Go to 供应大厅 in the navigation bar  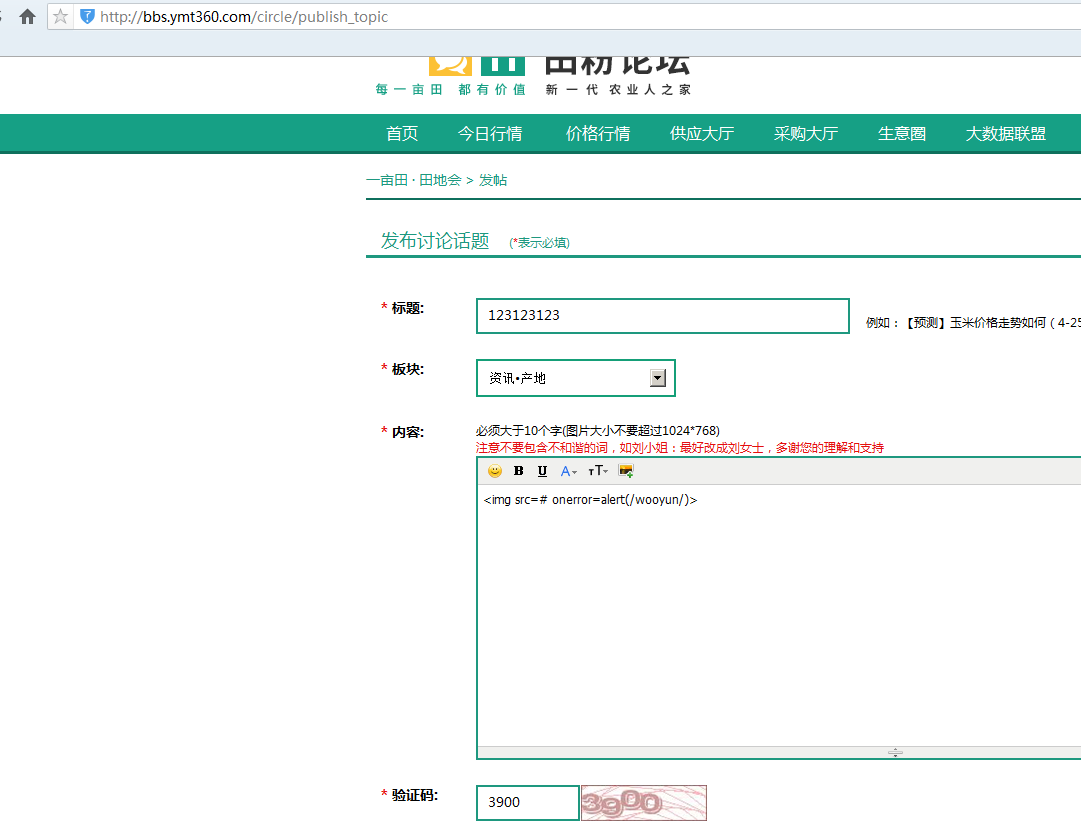point(702,134)
